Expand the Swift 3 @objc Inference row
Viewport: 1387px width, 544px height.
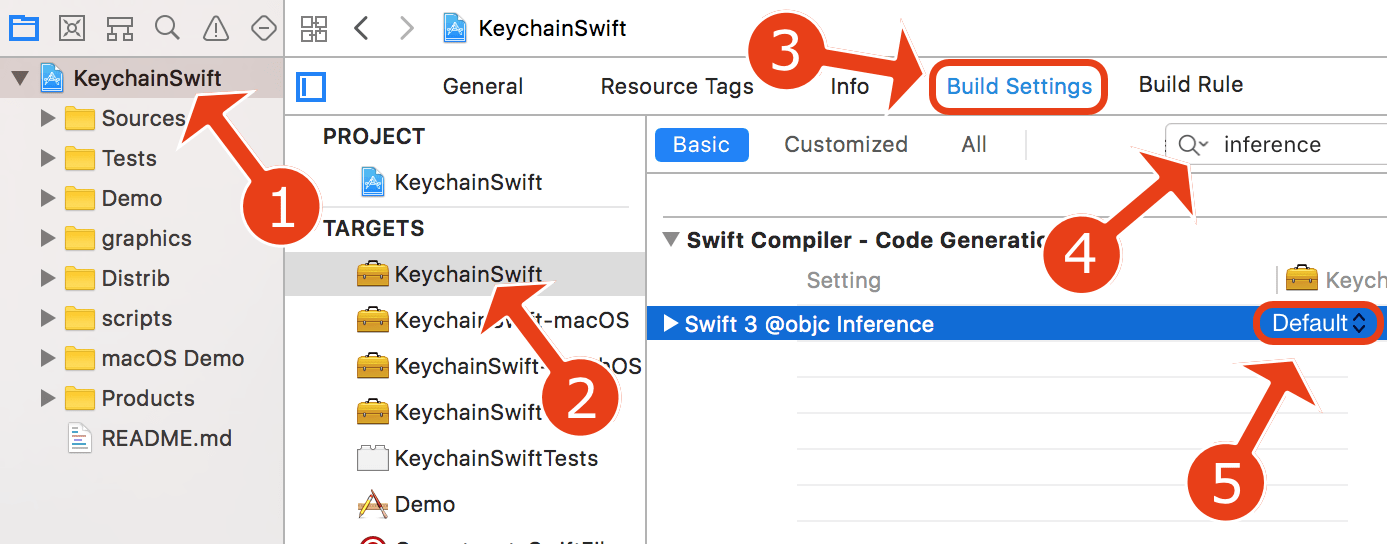671,323
